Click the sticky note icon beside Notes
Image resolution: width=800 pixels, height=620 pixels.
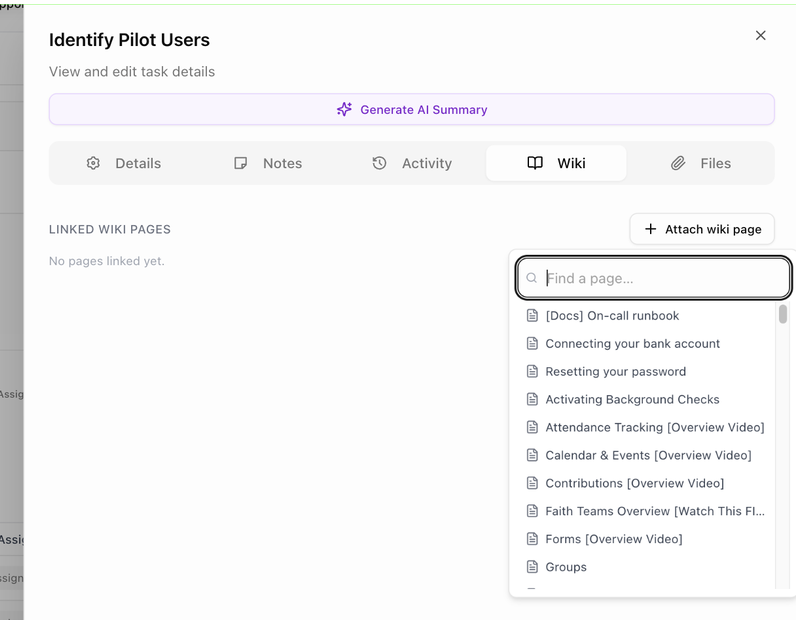pyautogui.click(x=240, y=163)
